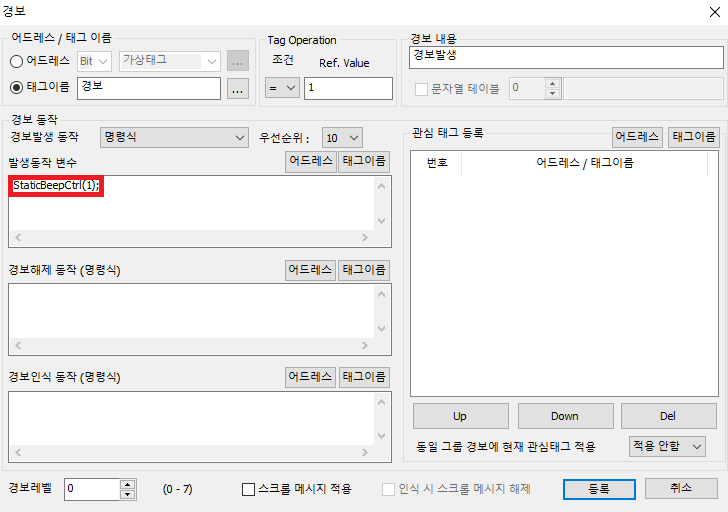Click the 경보 tag name input field

tap(149, 88)
